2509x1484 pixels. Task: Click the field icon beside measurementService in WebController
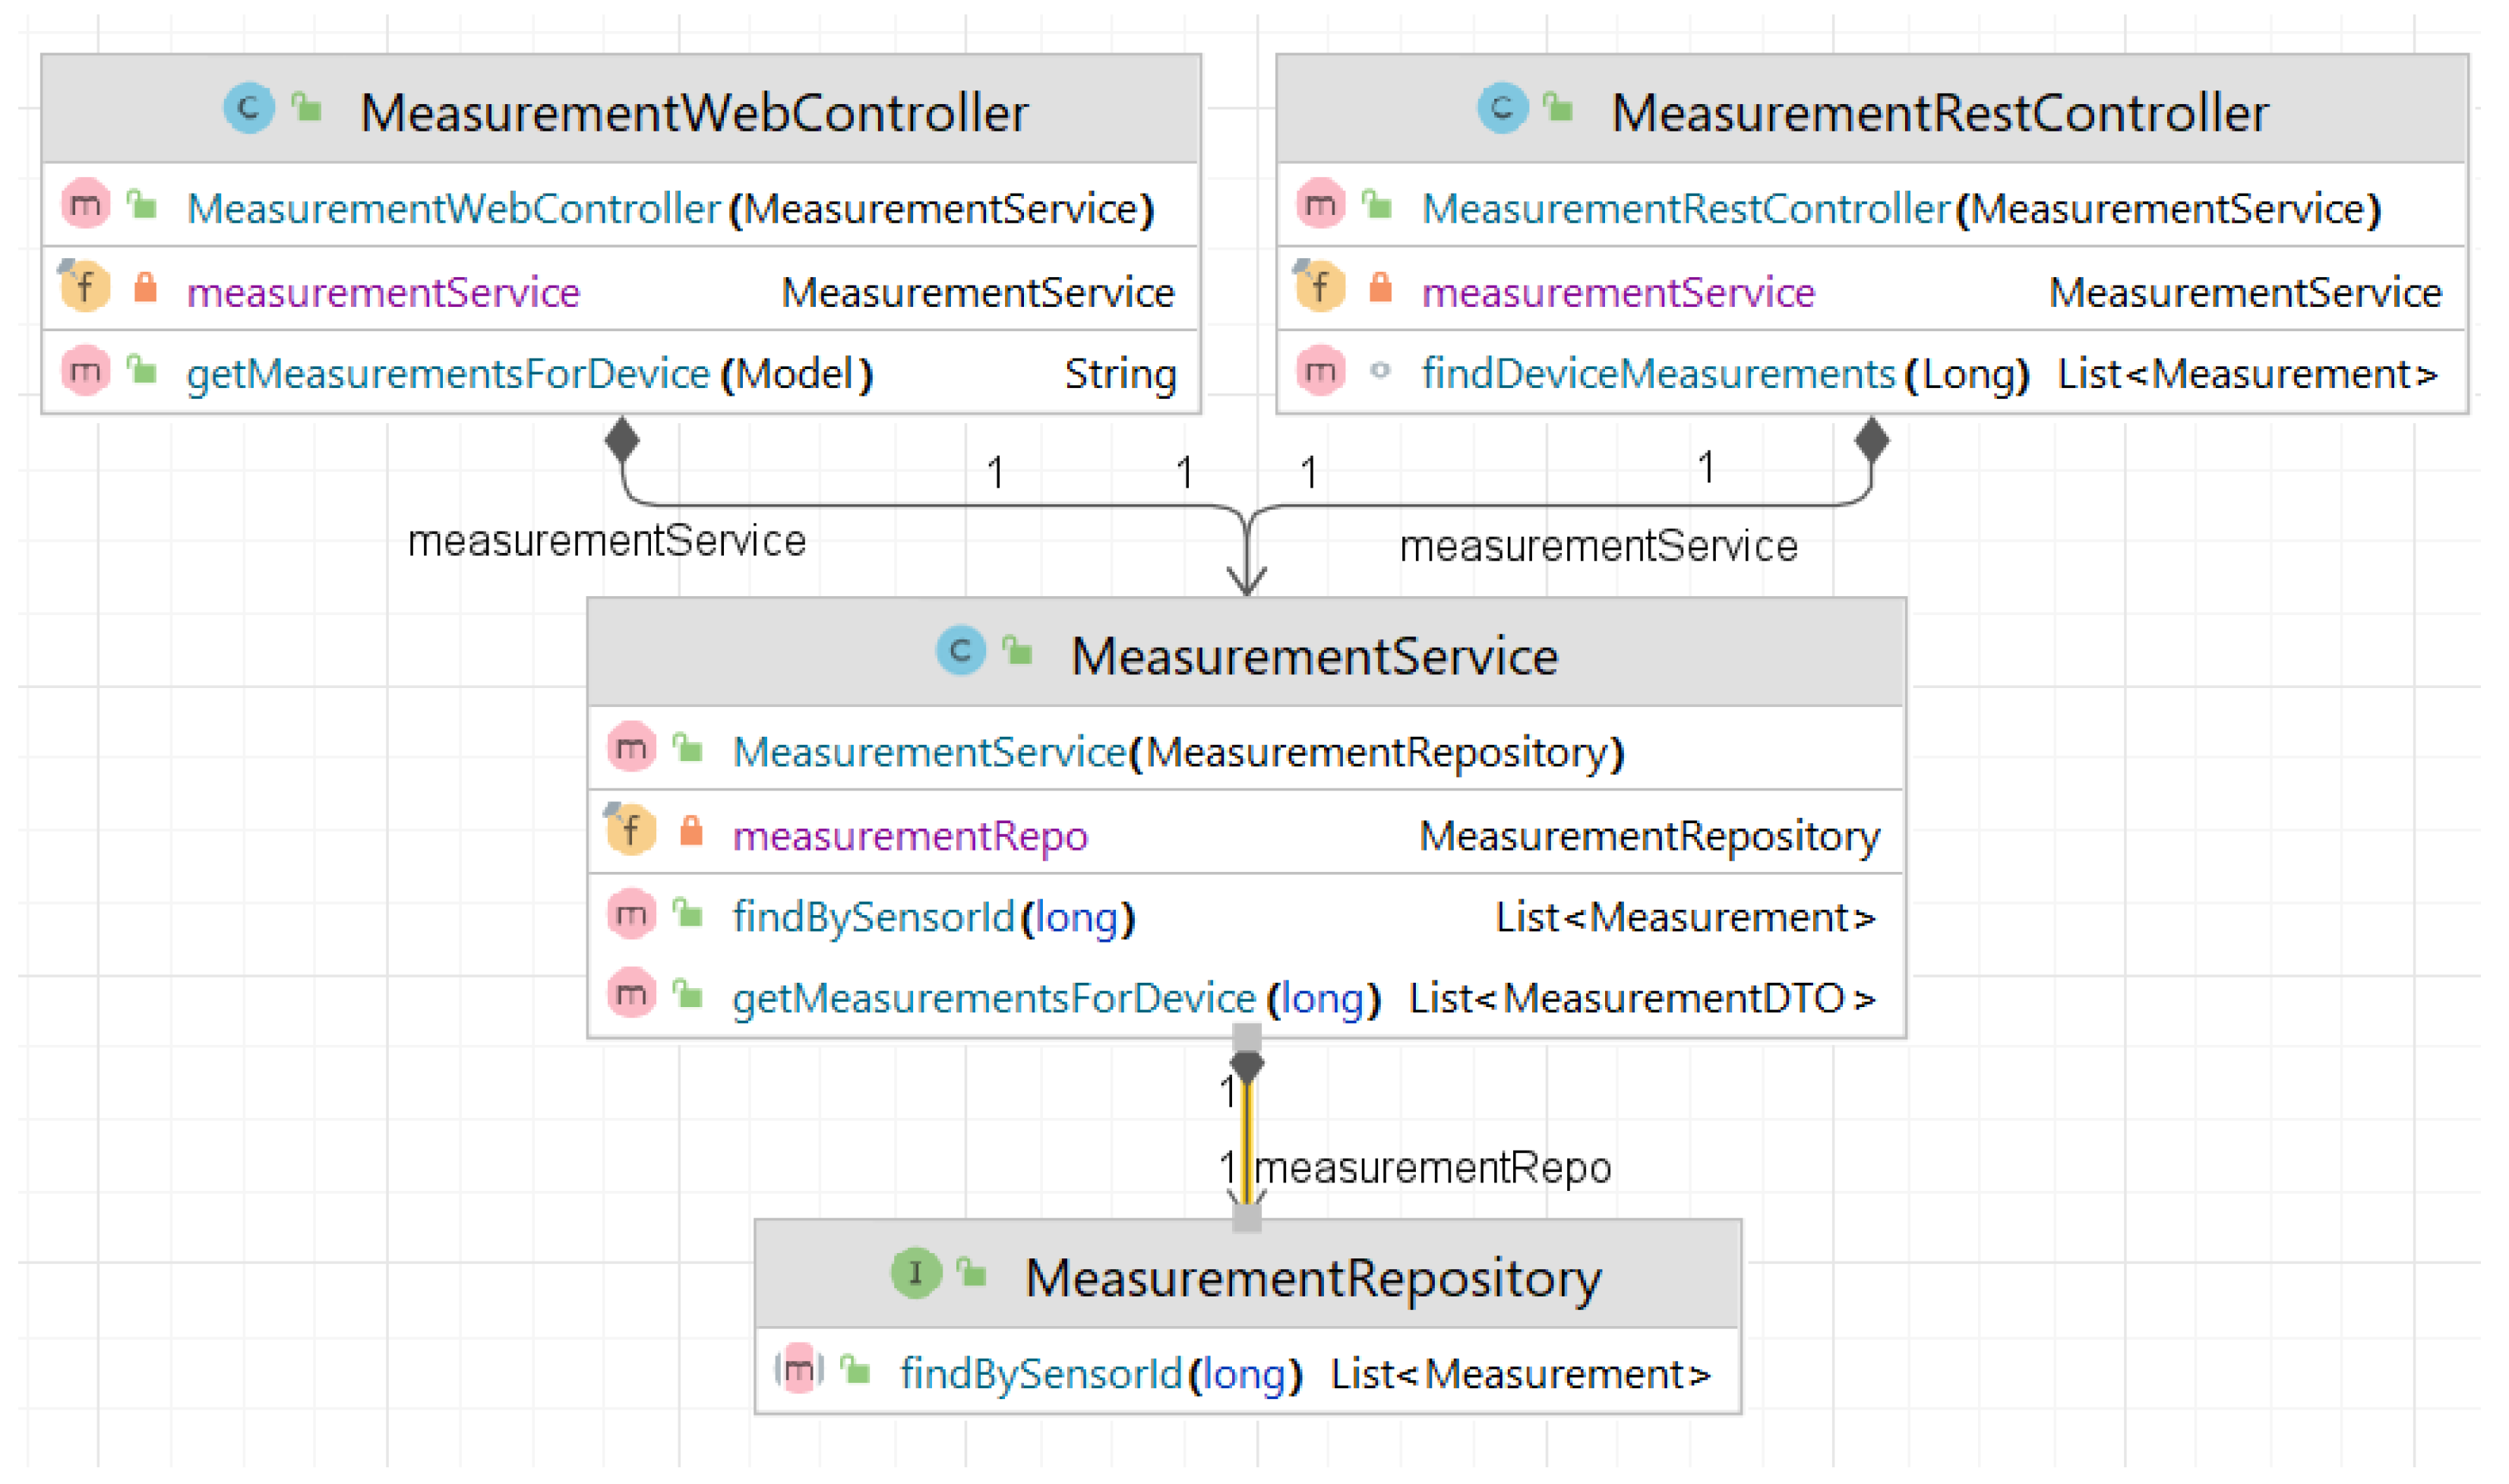tap(85, 288)
